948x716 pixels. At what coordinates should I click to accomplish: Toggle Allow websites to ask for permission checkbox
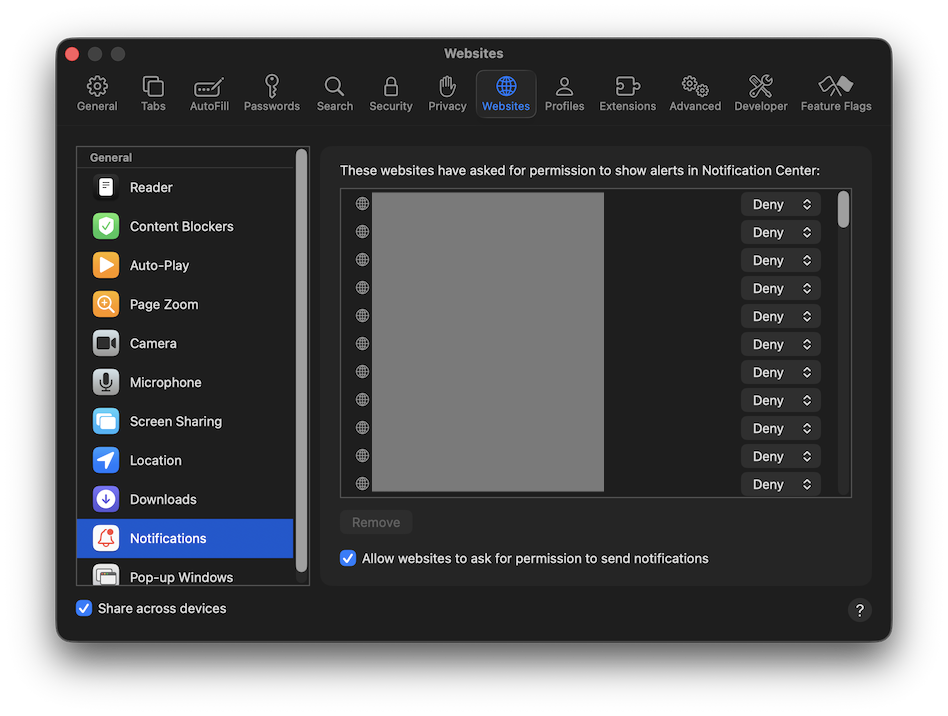click(348, 558)
